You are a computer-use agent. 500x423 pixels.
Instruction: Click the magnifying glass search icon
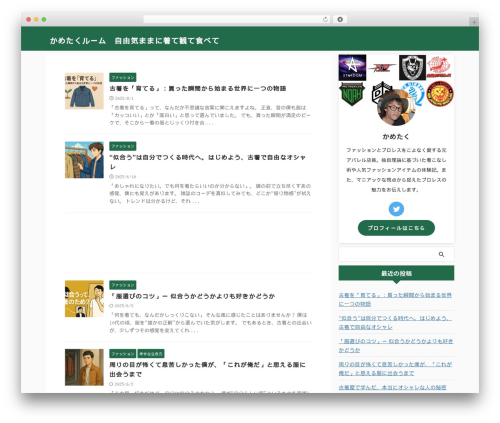click(x=441, y=254)
